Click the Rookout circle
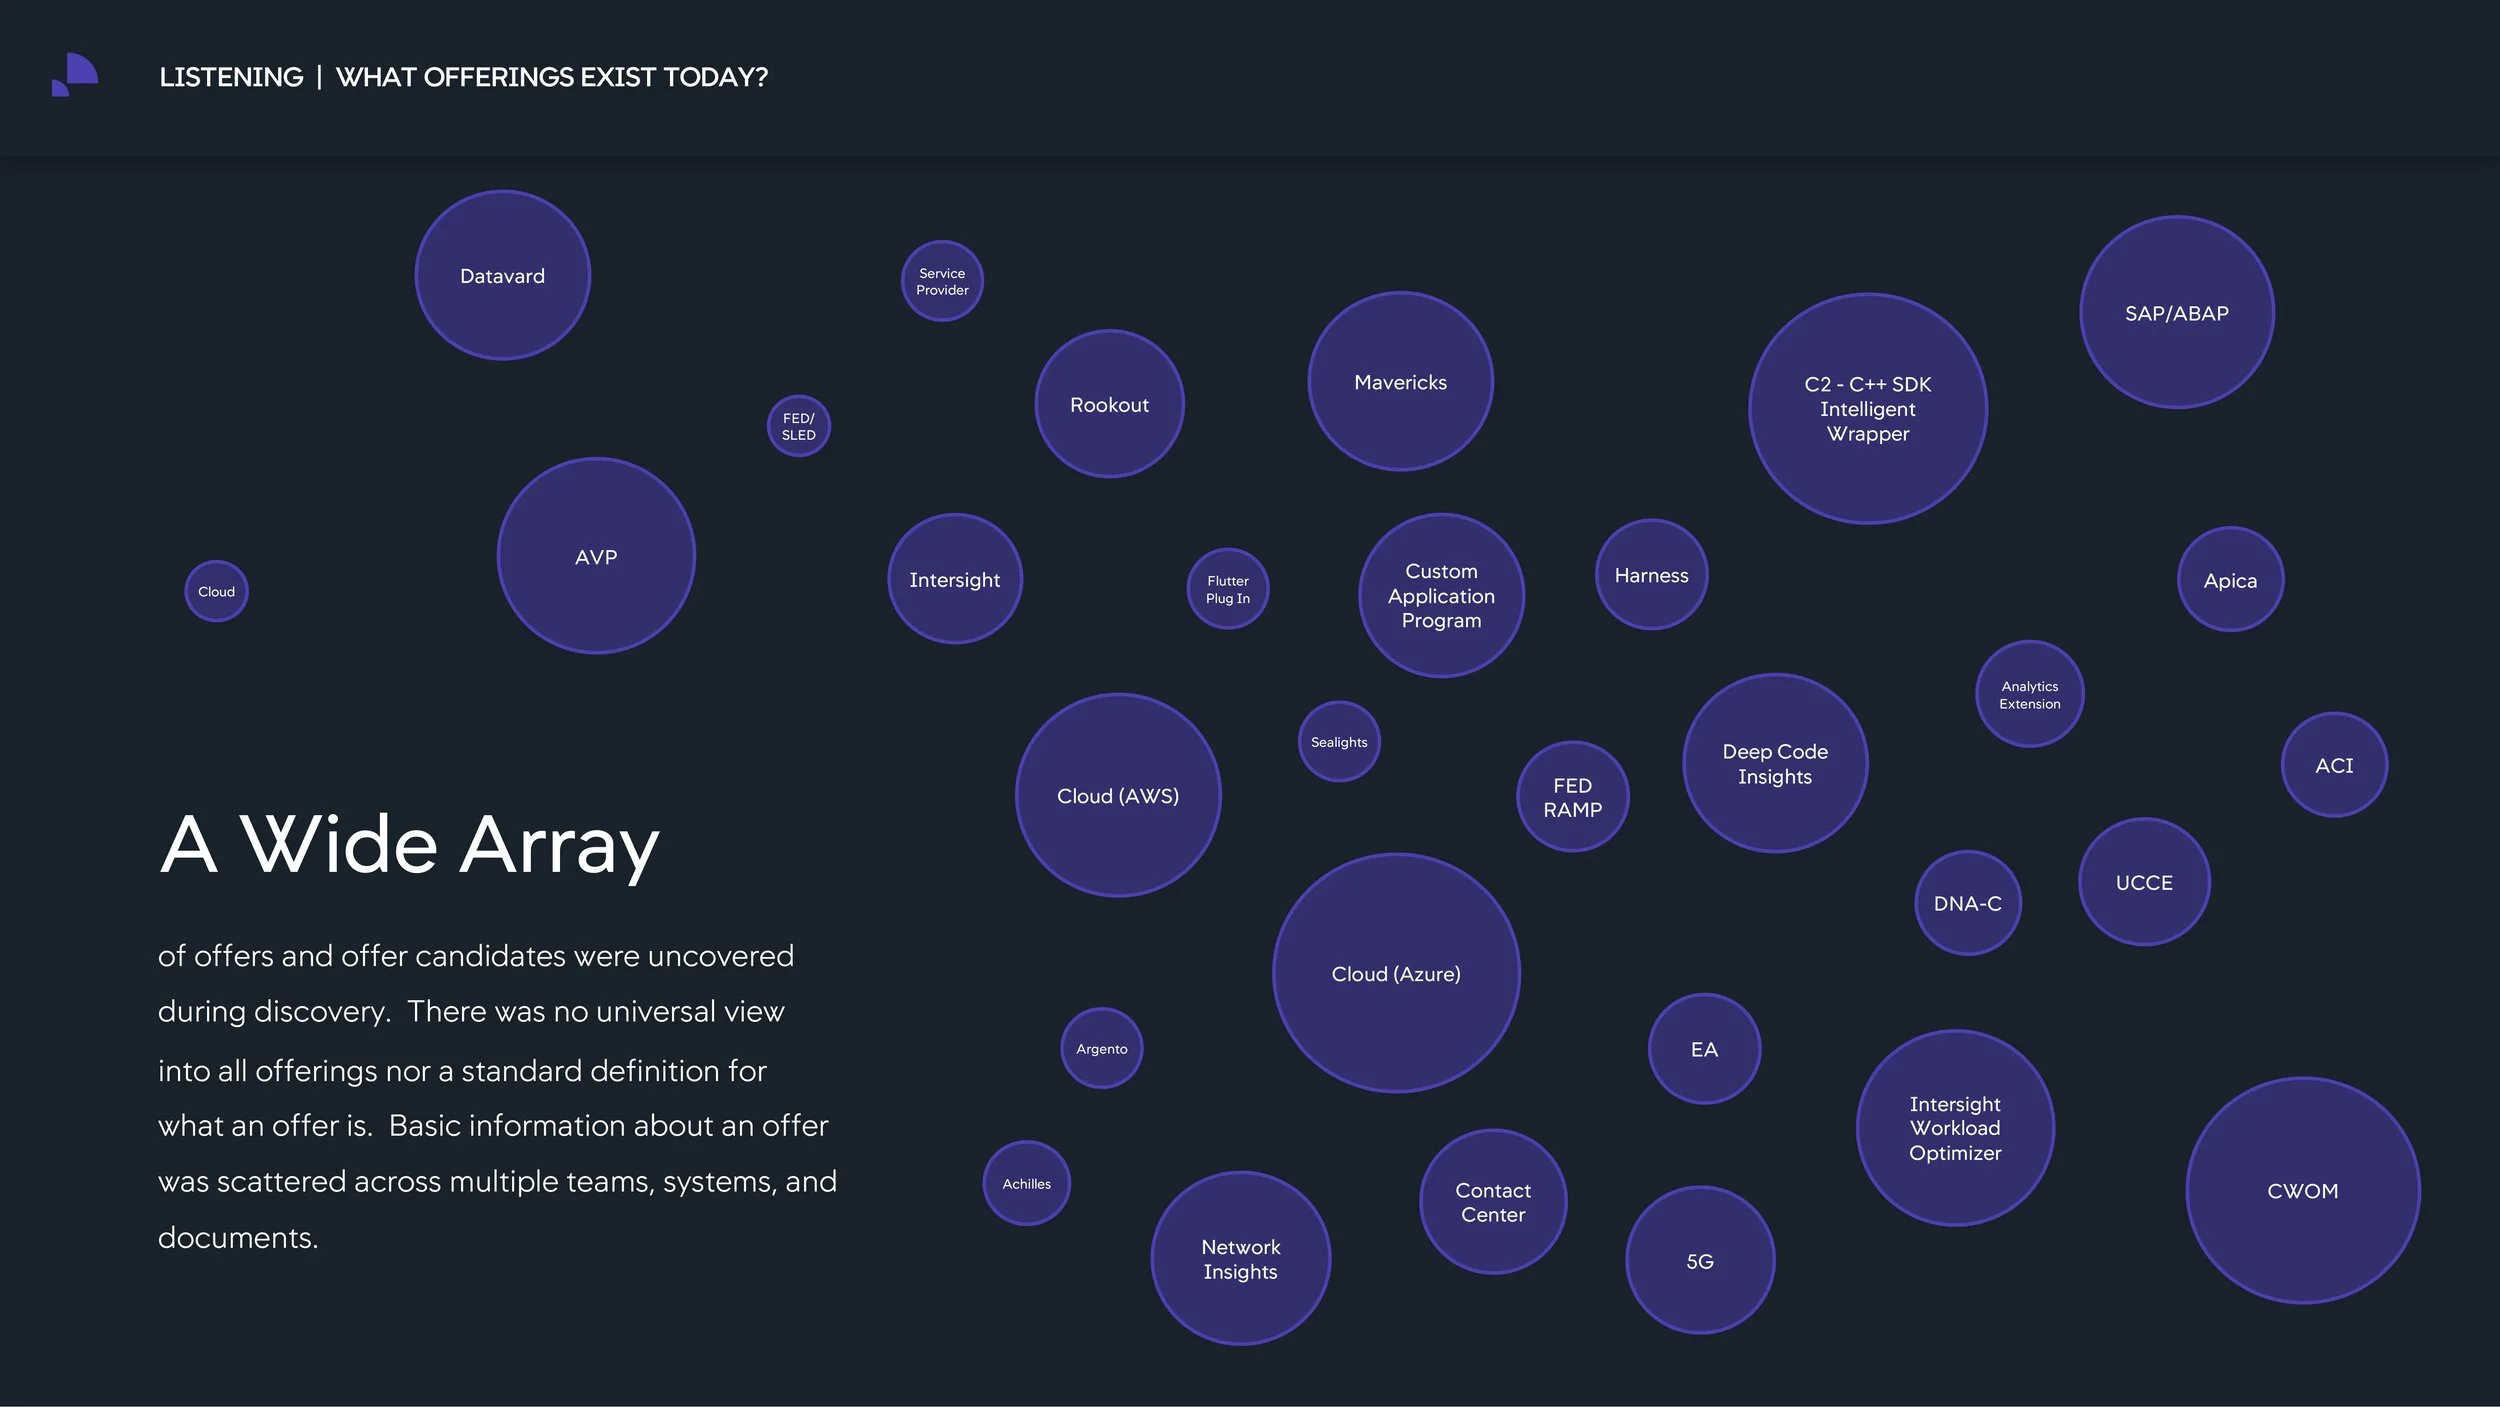 tap(1109, 404)
